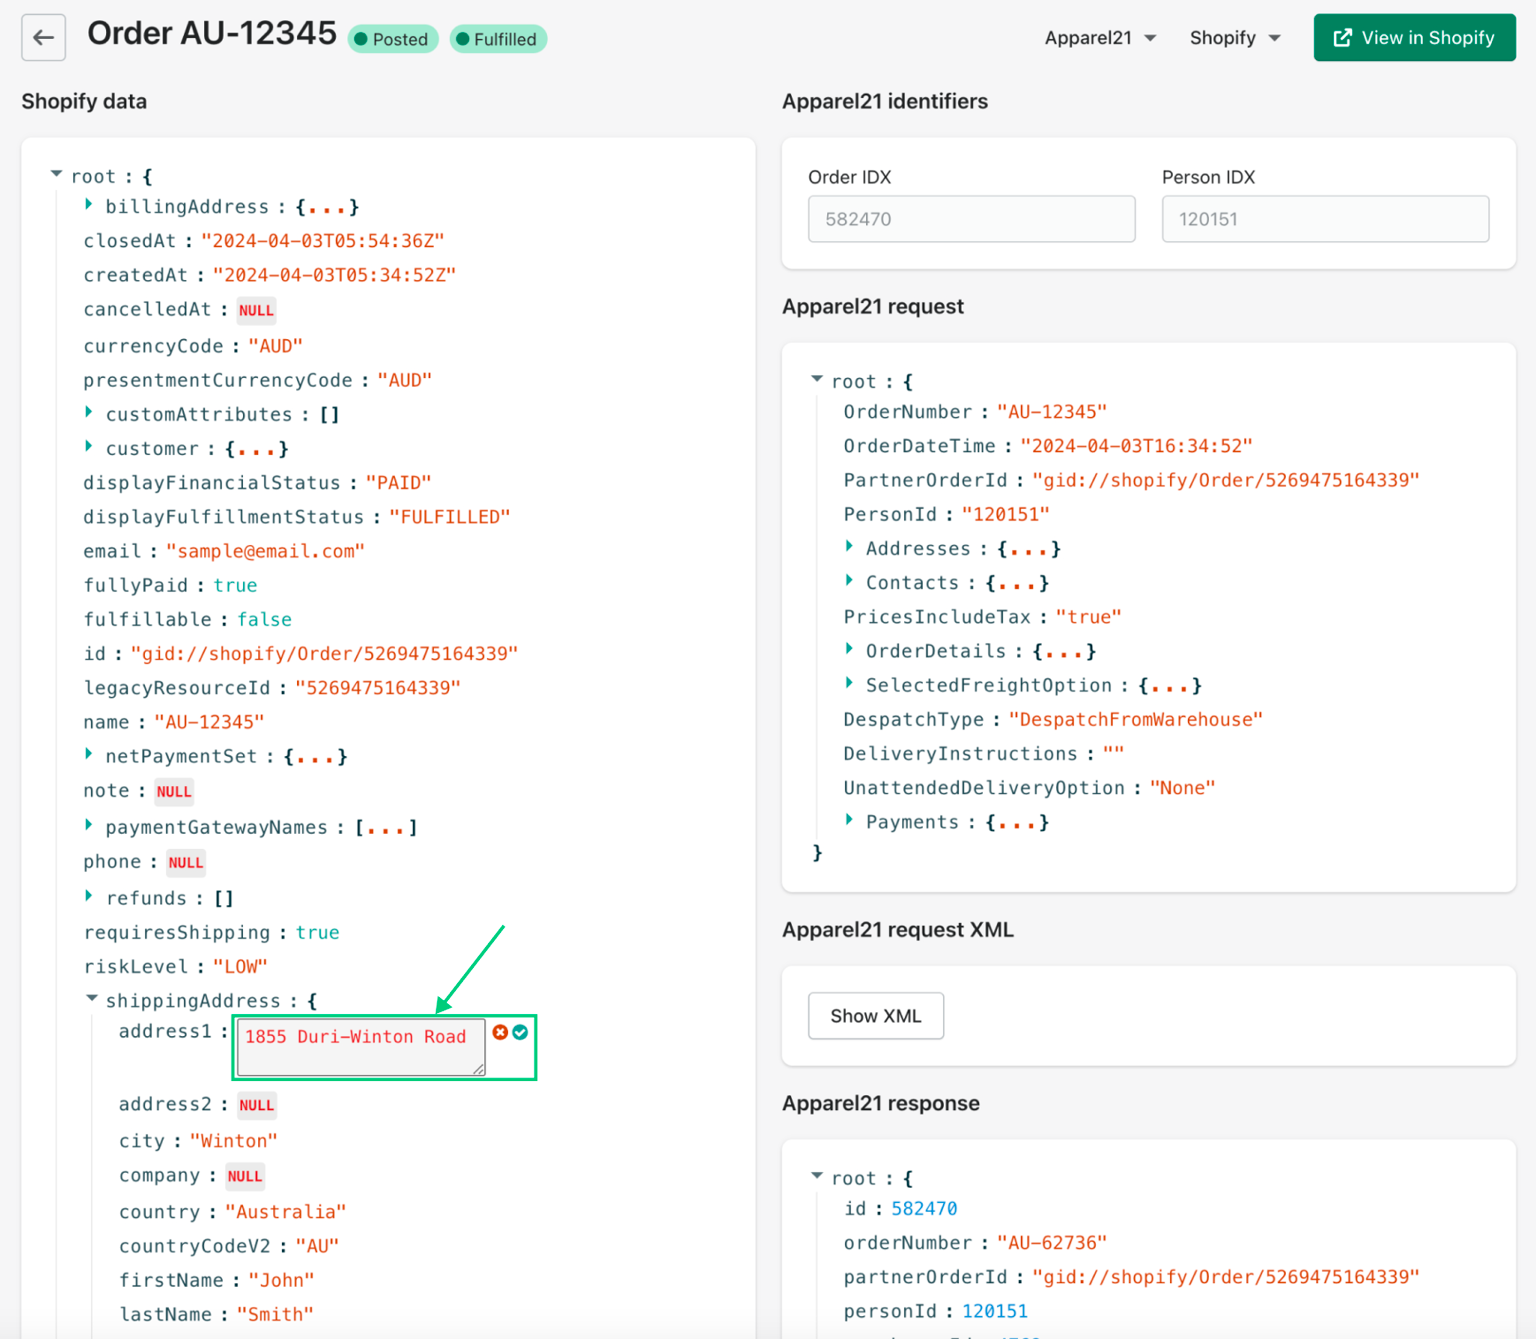
Task: Click the cancelledAt NULL value
Action: (256, 310)
